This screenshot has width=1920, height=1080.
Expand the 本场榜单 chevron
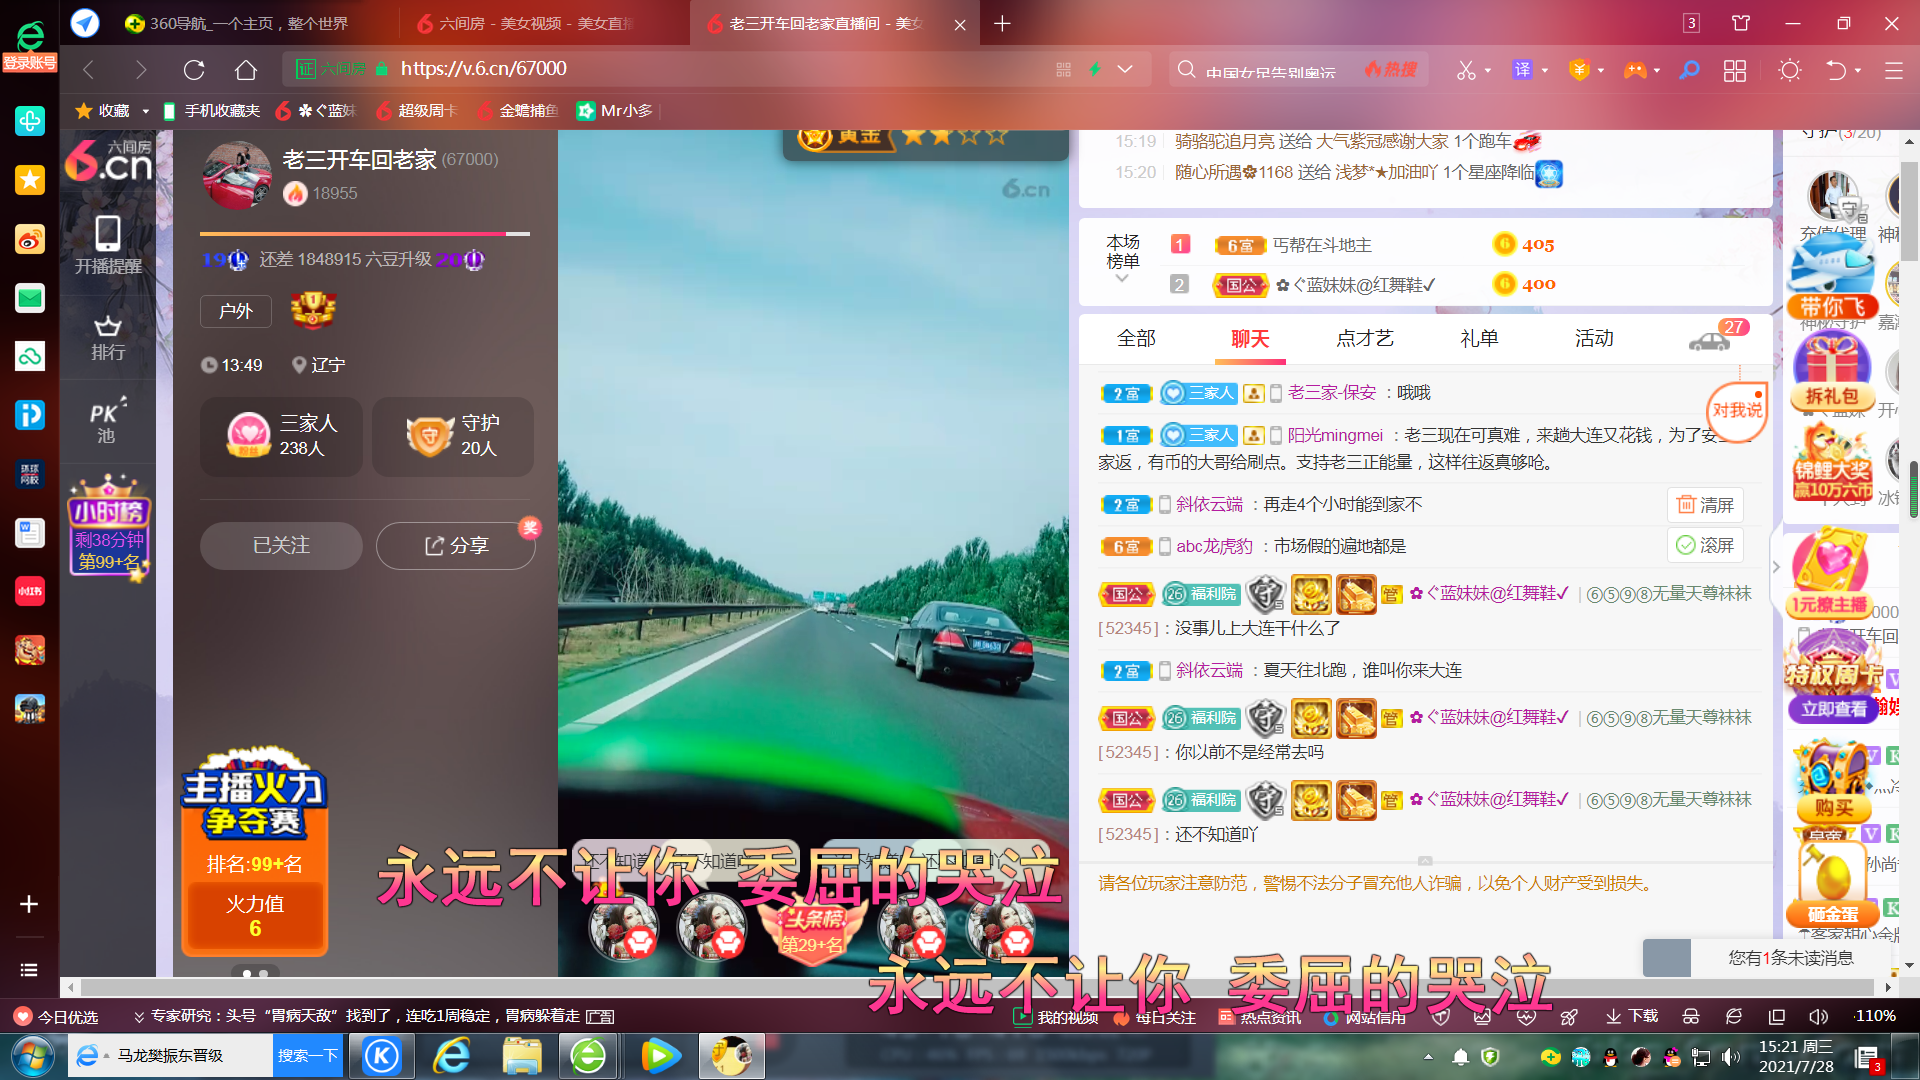point(1122,279)
